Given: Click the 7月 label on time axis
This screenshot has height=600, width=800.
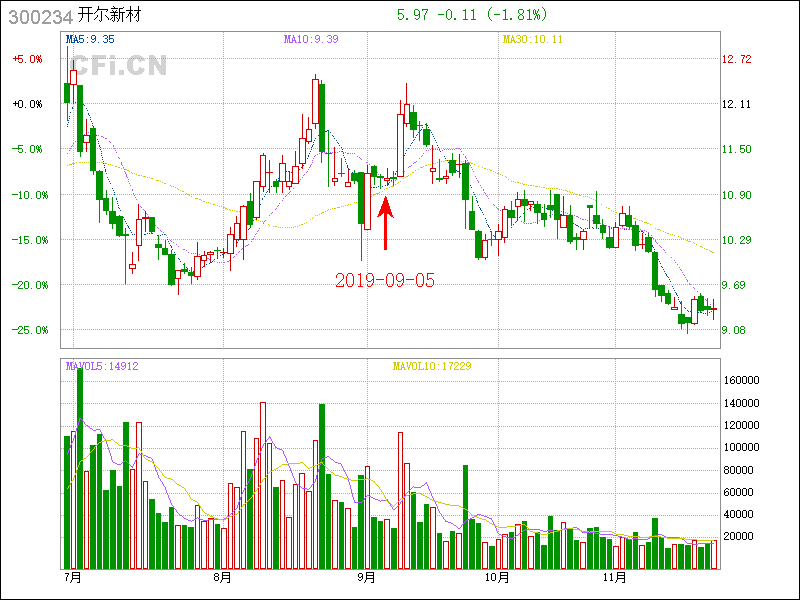Looking at the screenshot, I should point(71,577).
